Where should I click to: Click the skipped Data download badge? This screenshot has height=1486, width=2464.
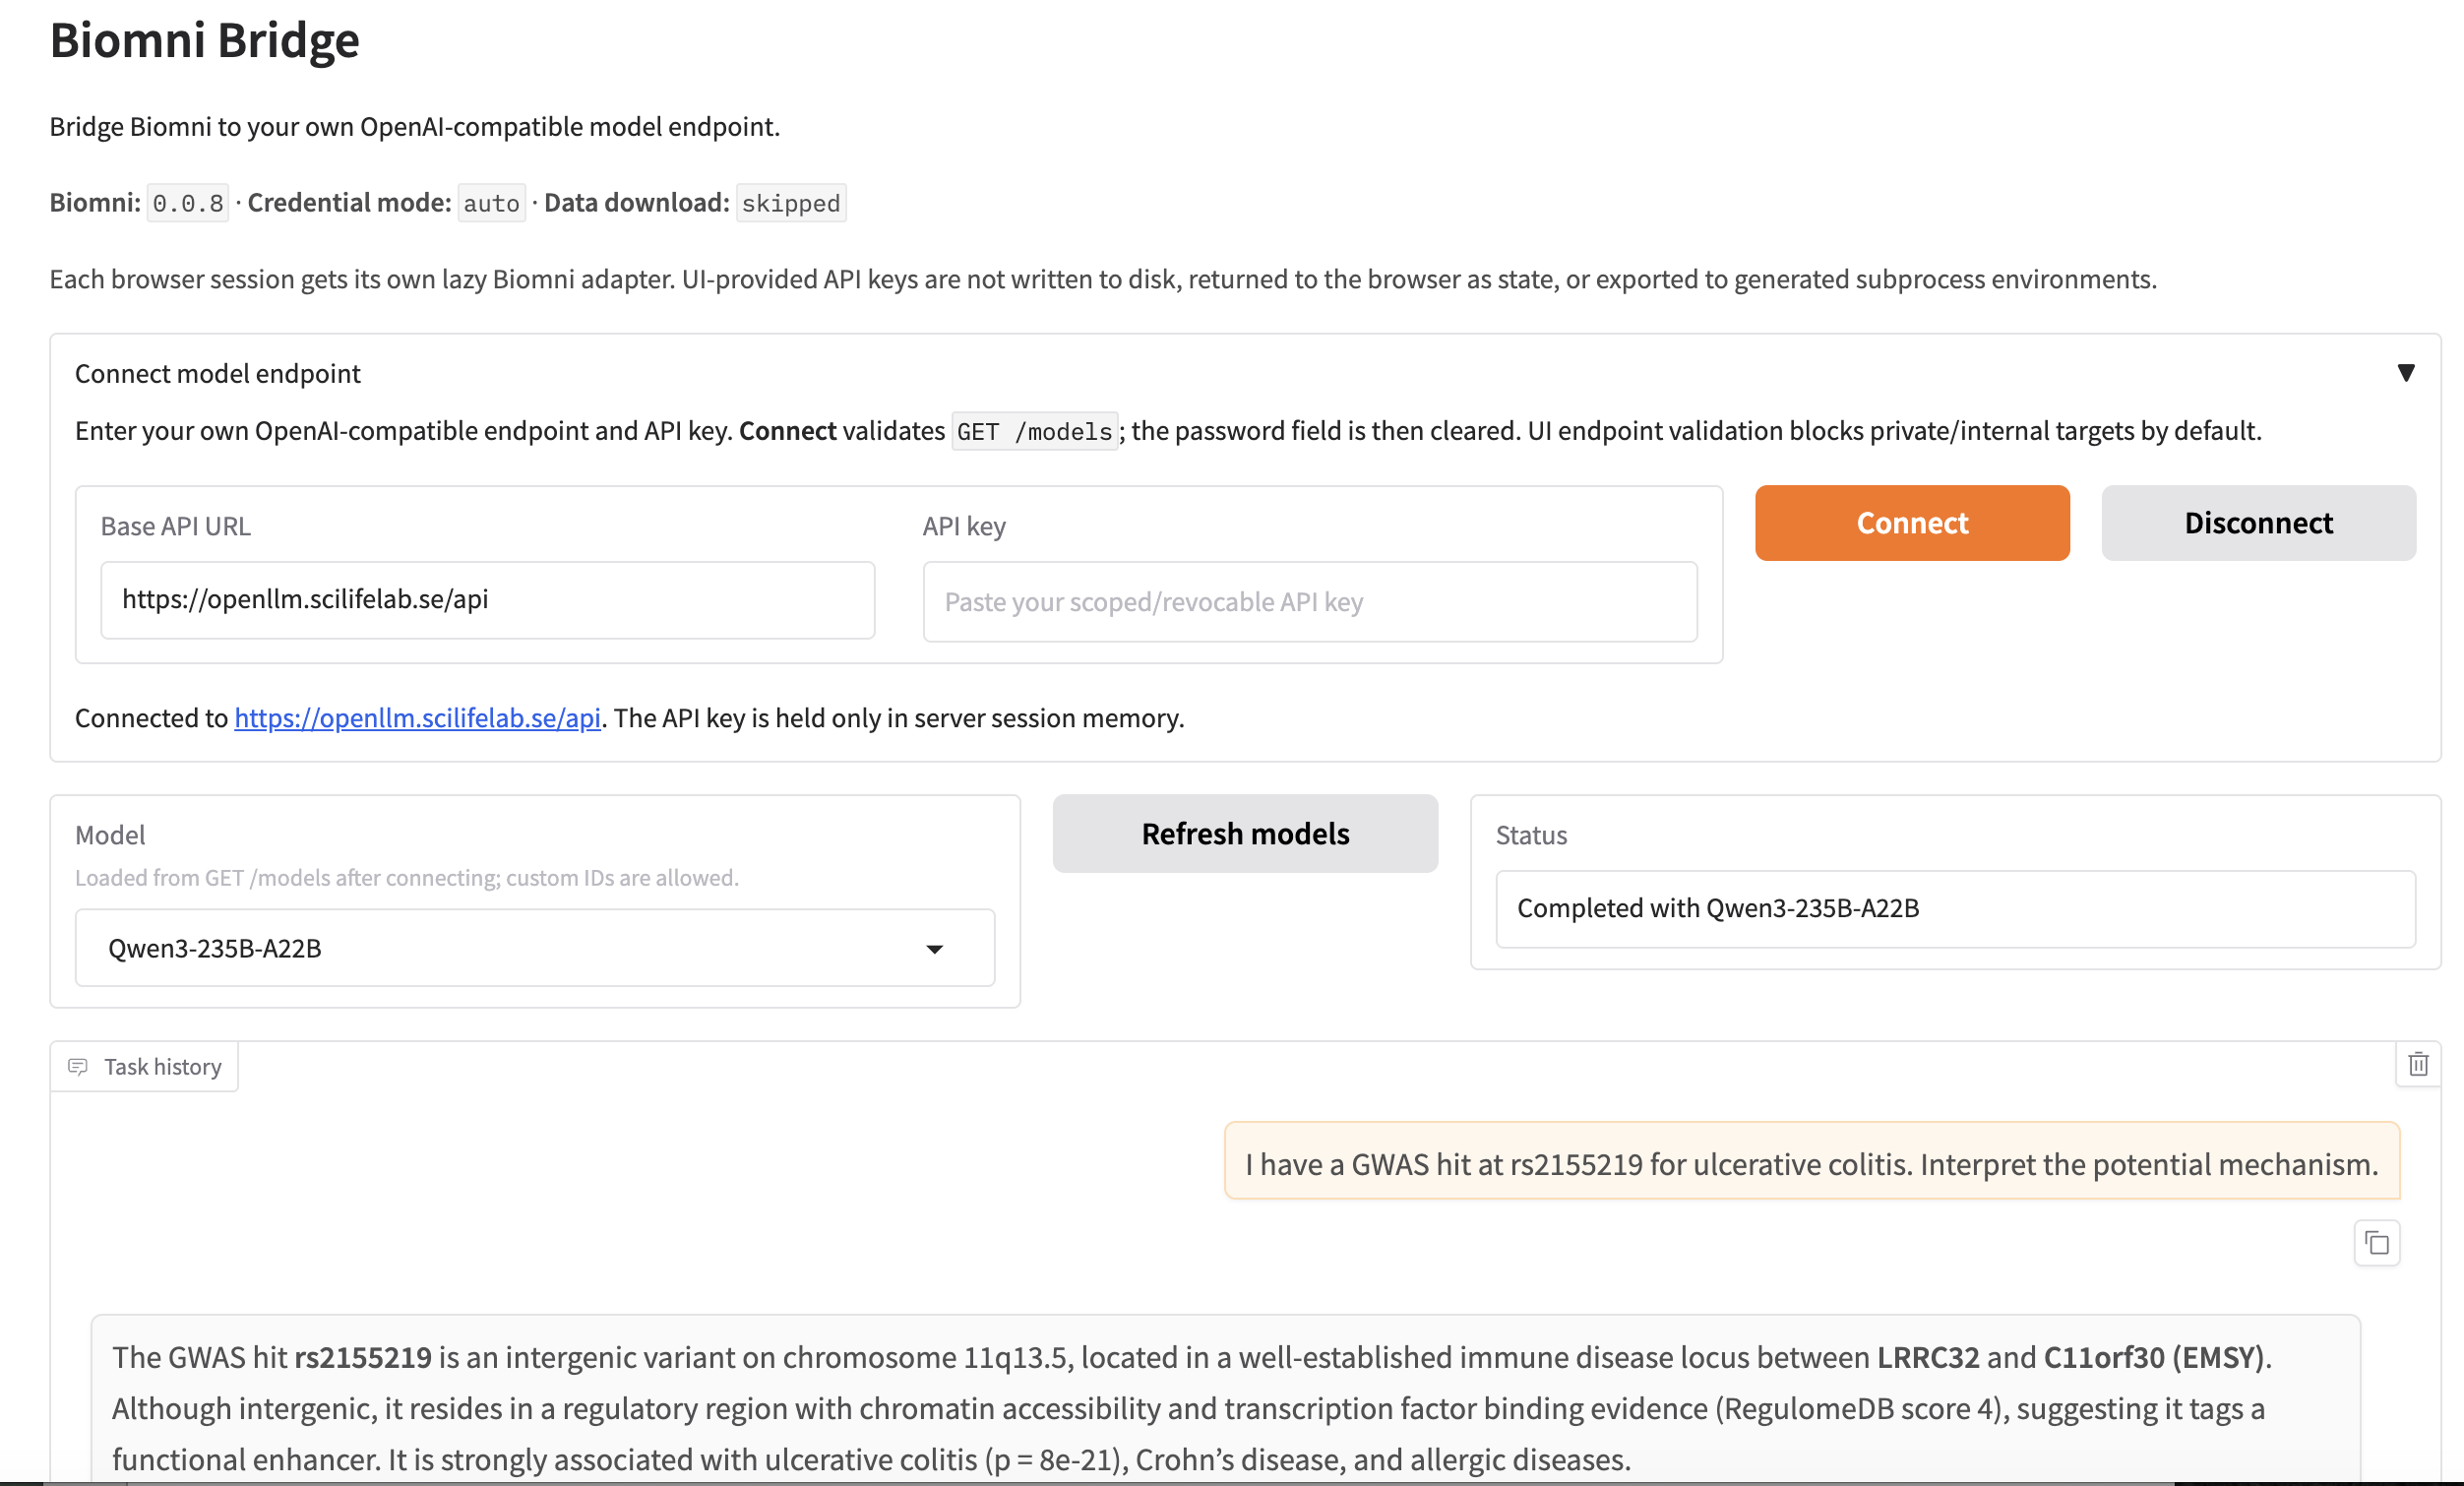click(791, 203)
